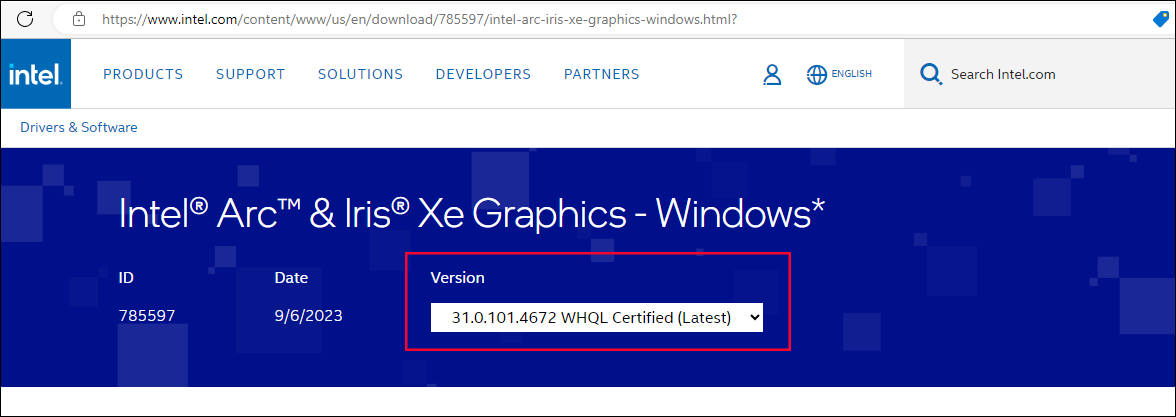Click the globe language icon
Viewport: 1176px width, 417px height.
tap(817, 74)
